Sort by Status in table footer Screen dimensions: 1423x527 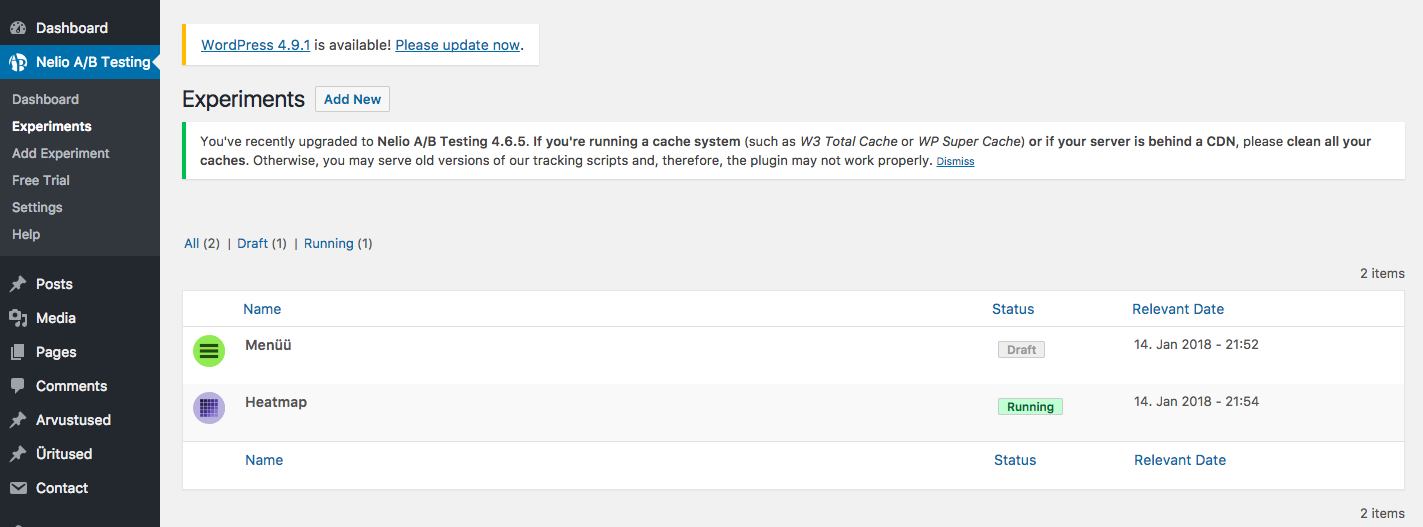(x=1015, y=460)
